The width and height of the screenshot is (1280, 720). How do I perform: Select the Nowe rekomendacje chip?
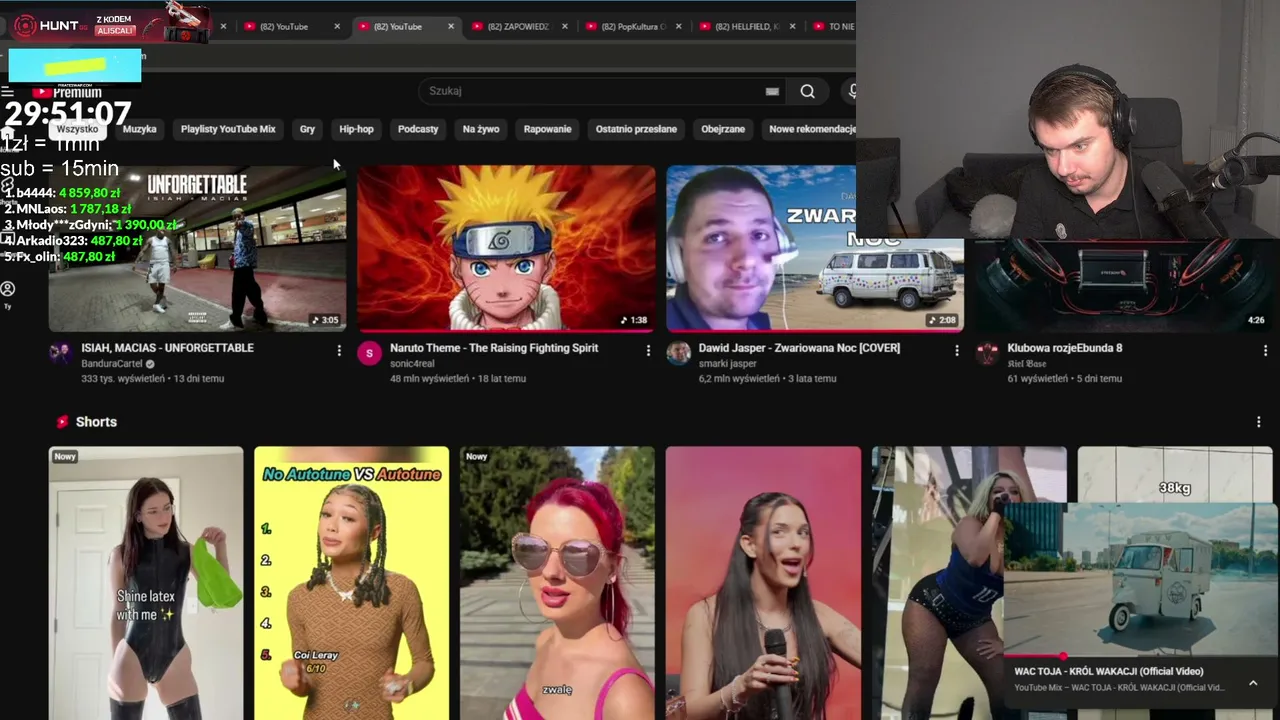pos(810,129)
